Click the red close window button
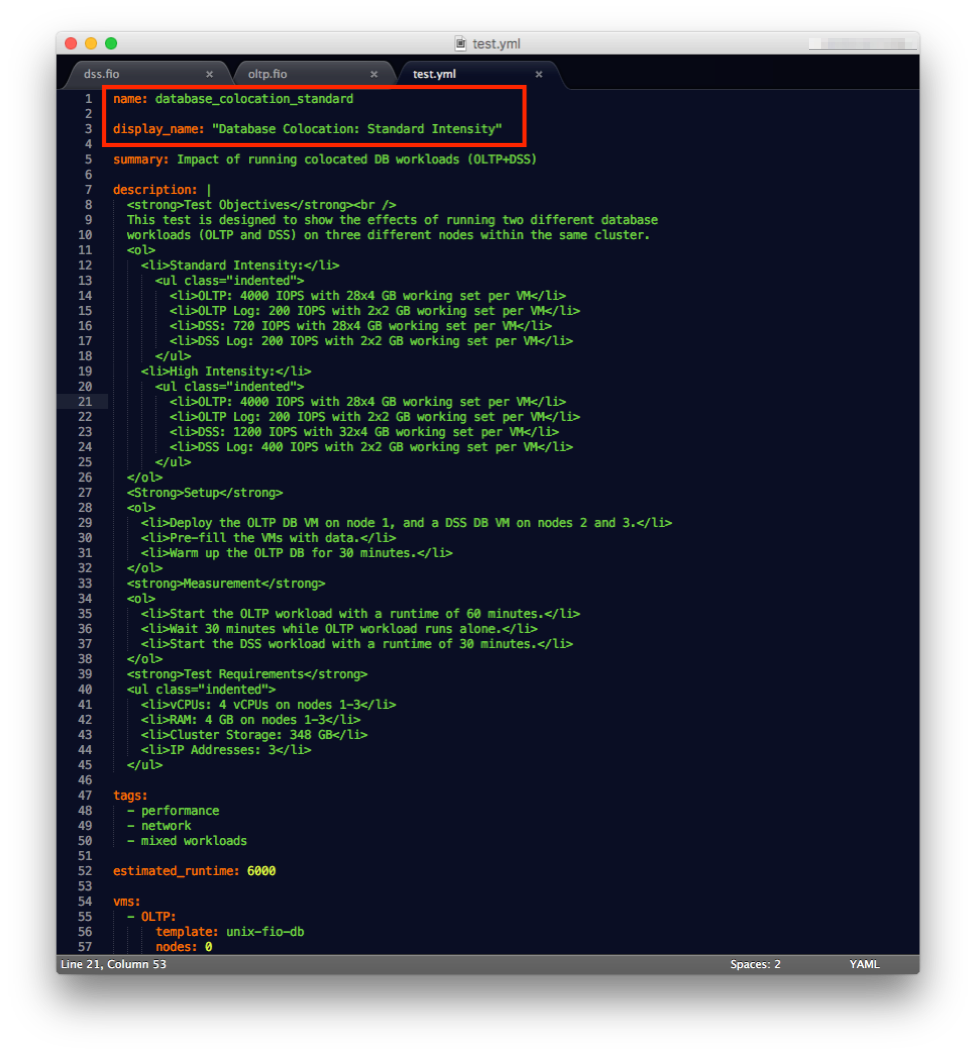975x1054 pixels. point(71,44)
